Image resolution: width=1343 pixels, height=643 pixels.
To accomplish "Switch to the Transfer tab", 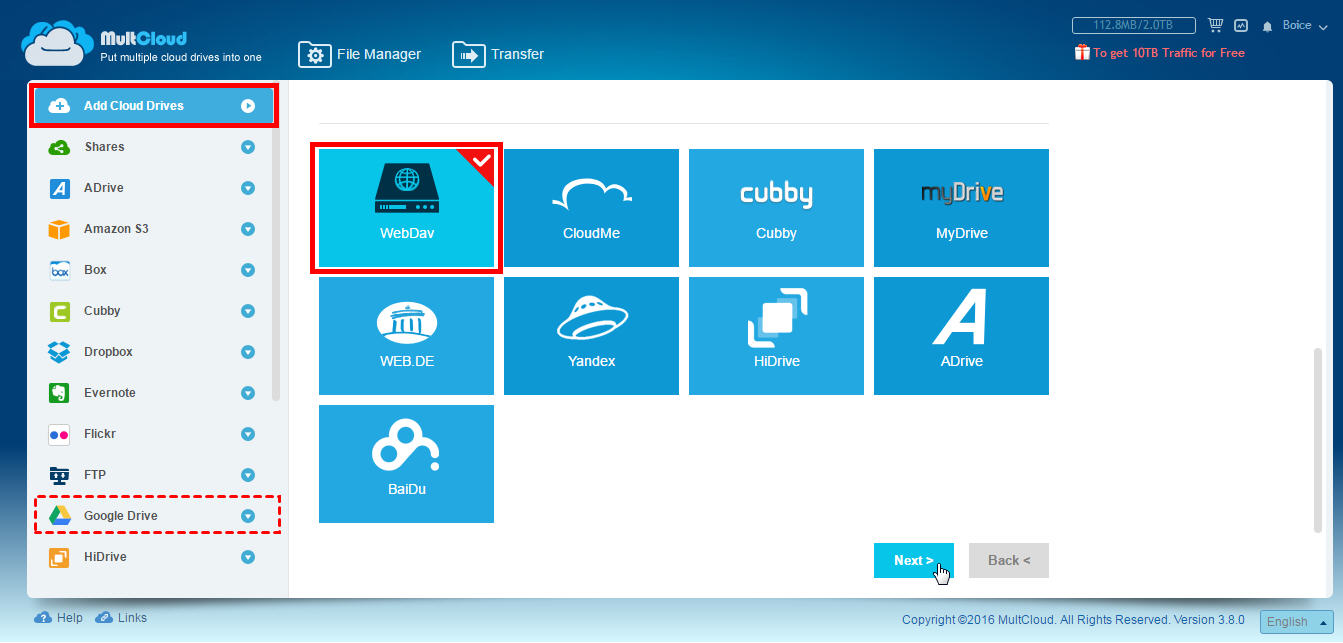I will pyautogui.click(x=498, y=54).
